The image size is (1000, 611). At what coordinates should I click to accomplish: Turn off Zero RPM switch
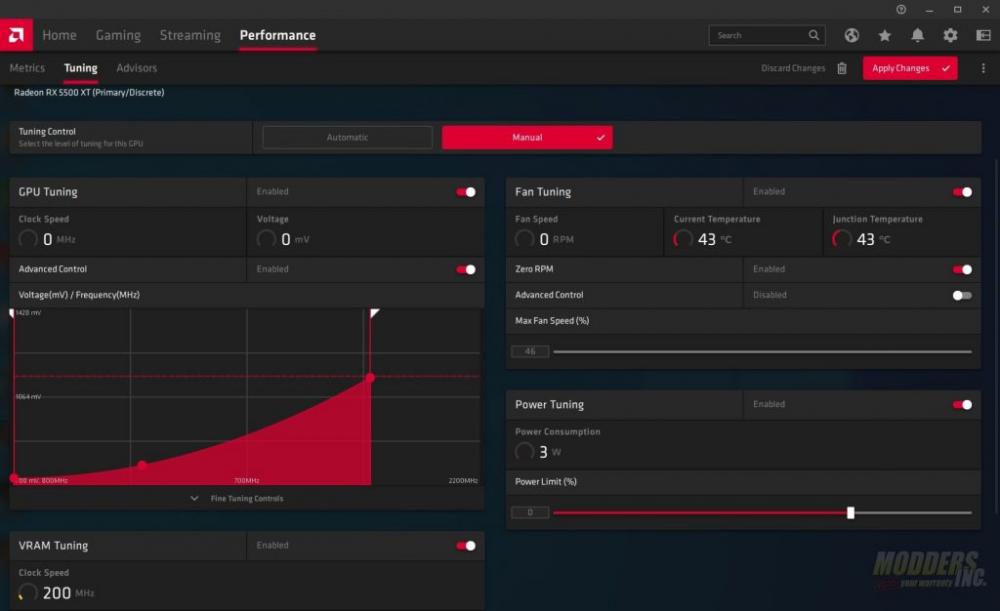pyautogui.click(x=962, y=269)
